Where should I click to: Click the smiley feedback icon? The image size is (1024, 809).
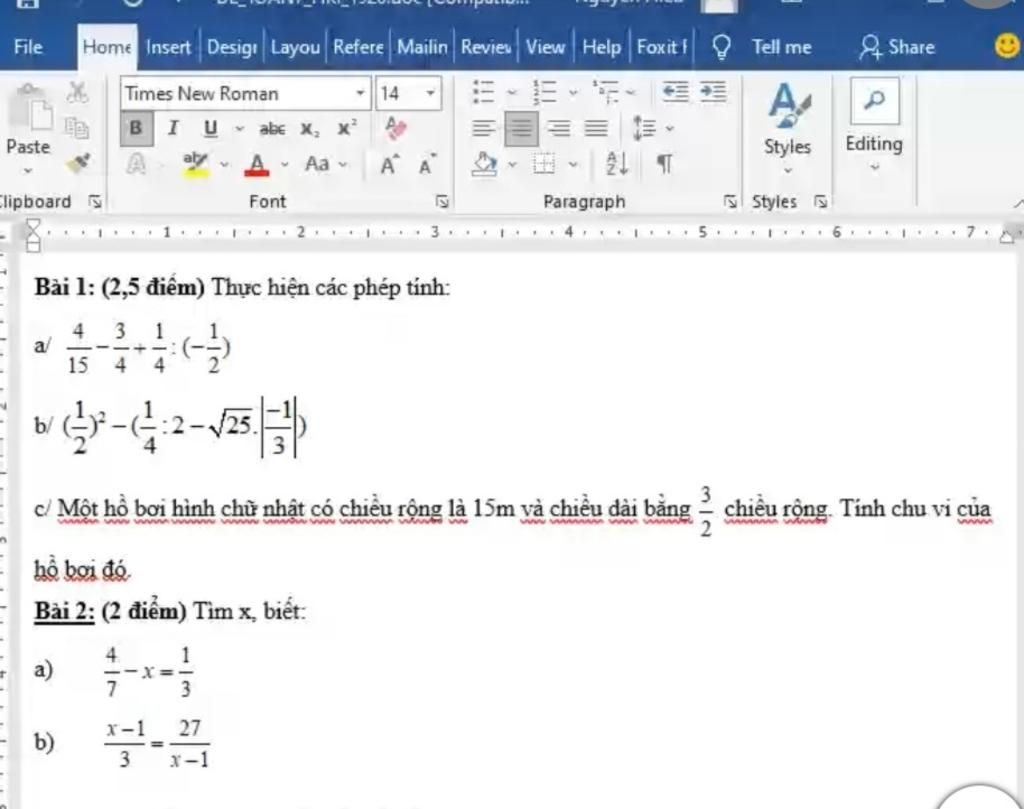pyautogui.click(x=1007, y=46)
